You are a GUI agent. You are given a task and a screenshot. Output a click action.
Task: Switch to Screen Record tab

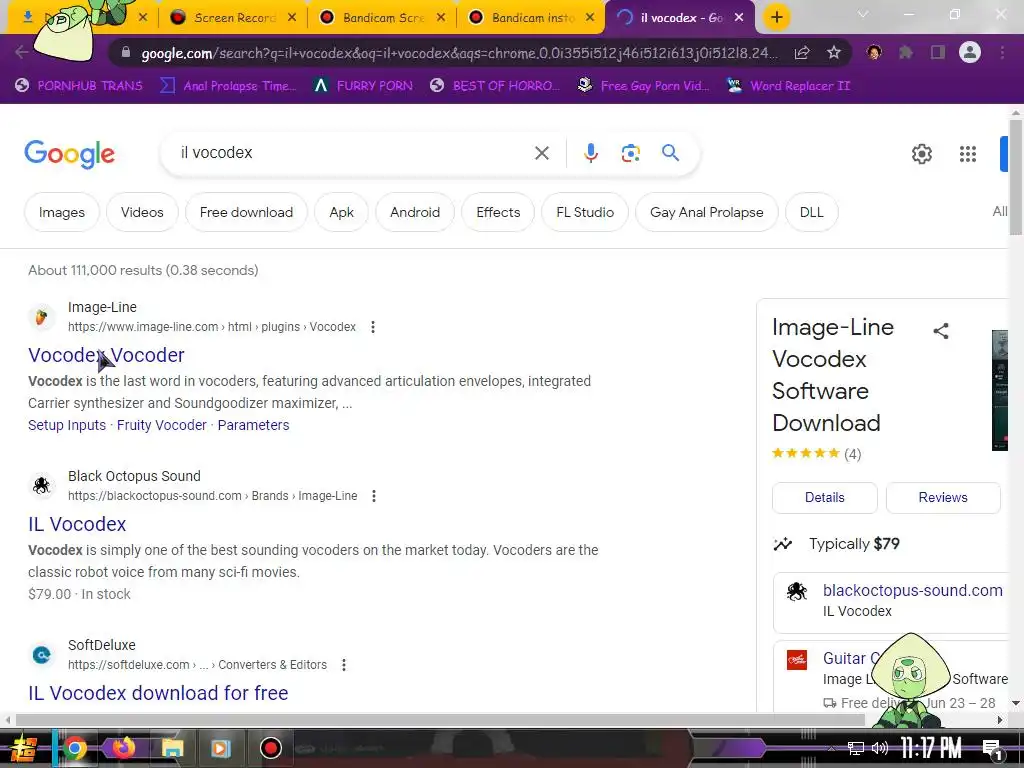coord(234,18)
